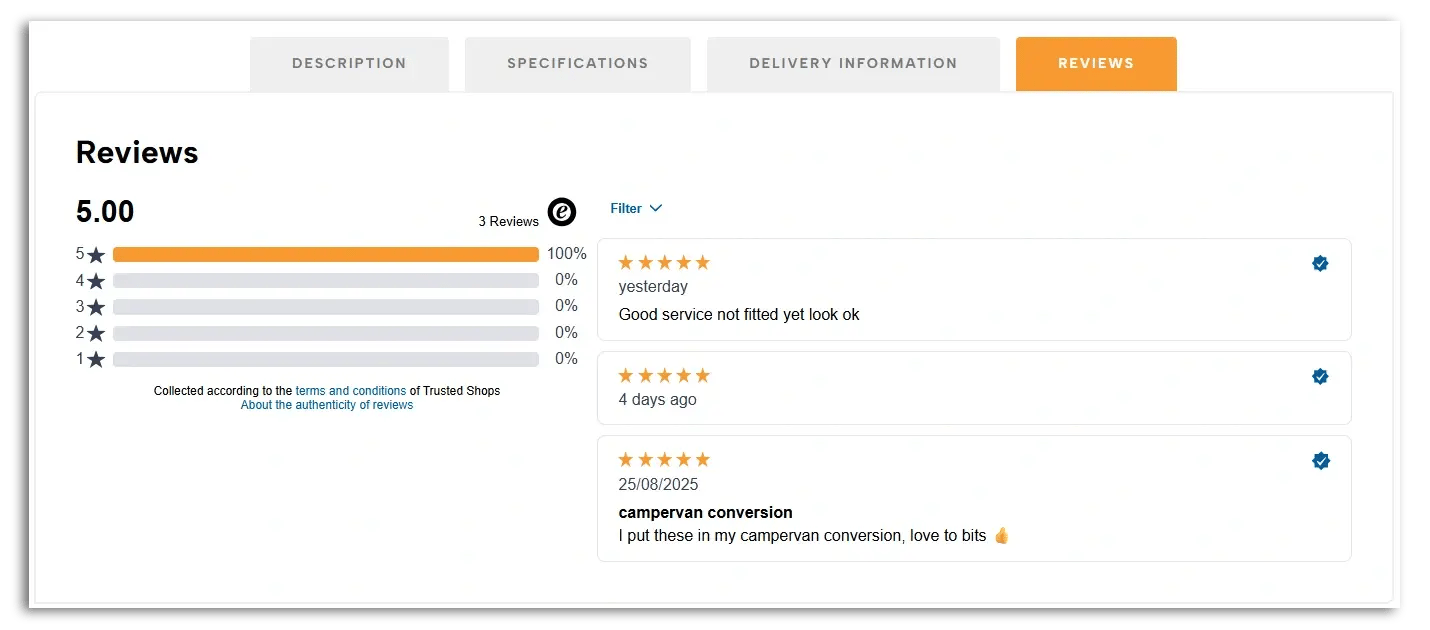Click the 3-star row to filter reviews

click(x=326, y=306)
